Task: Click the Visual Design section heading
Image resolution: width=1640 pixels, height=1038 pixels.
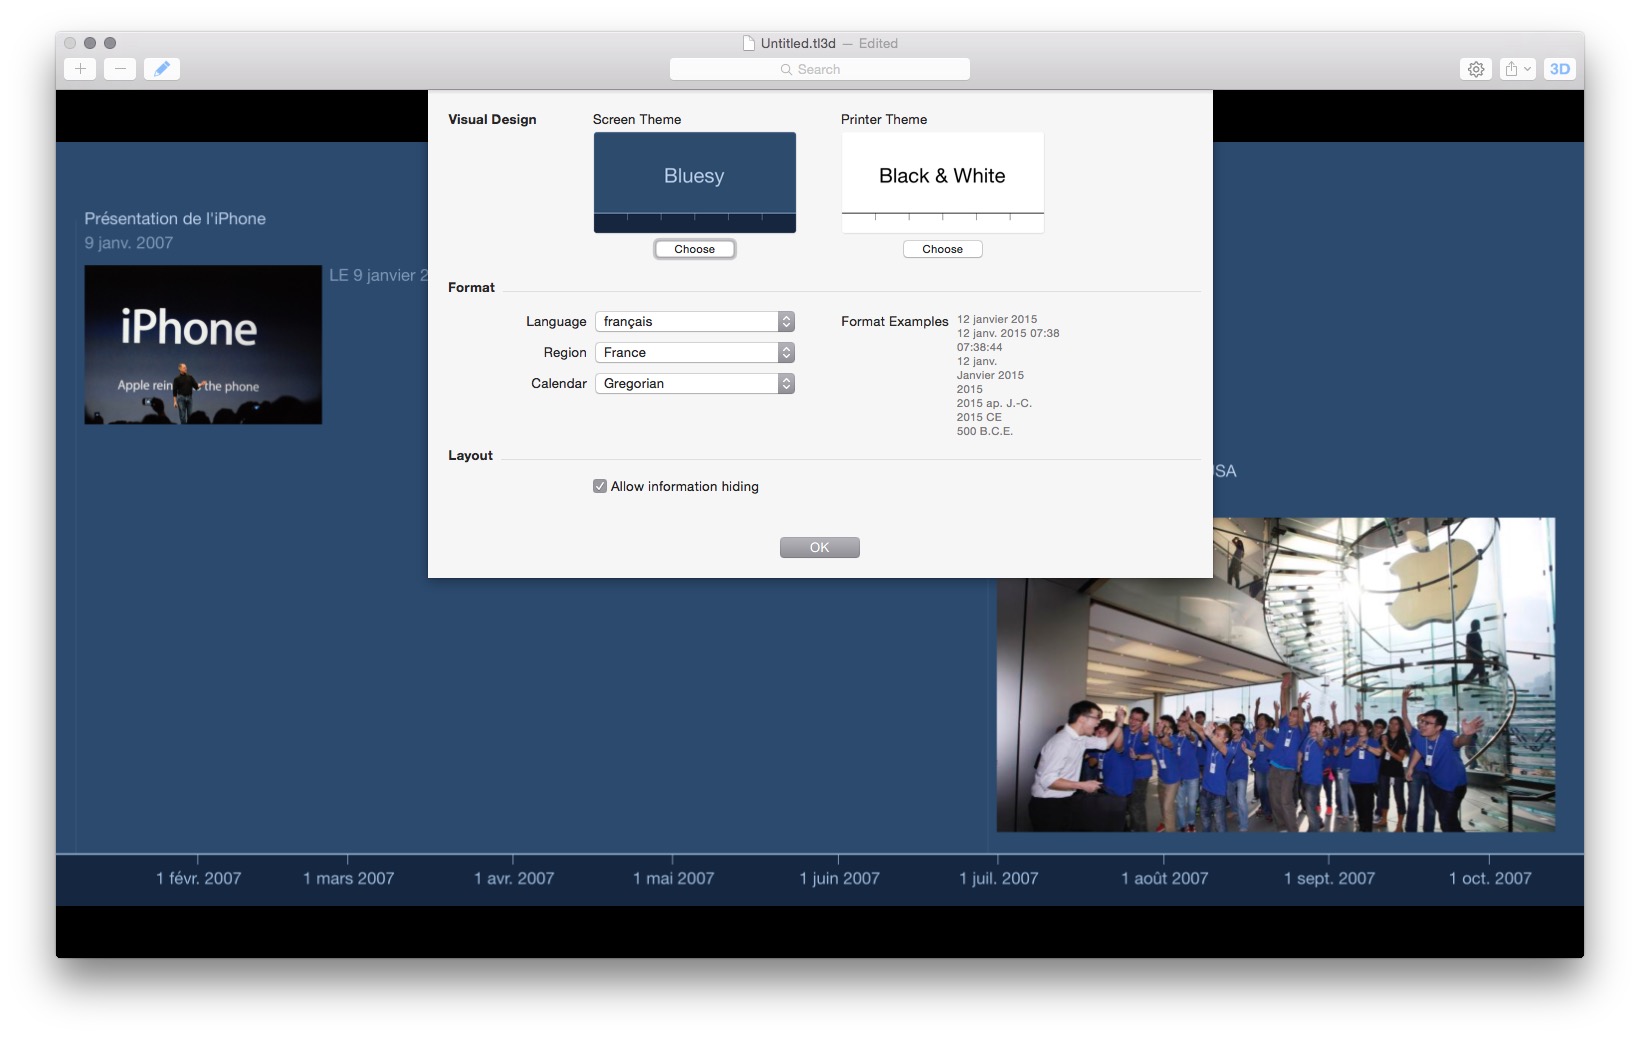Action: 492,119
